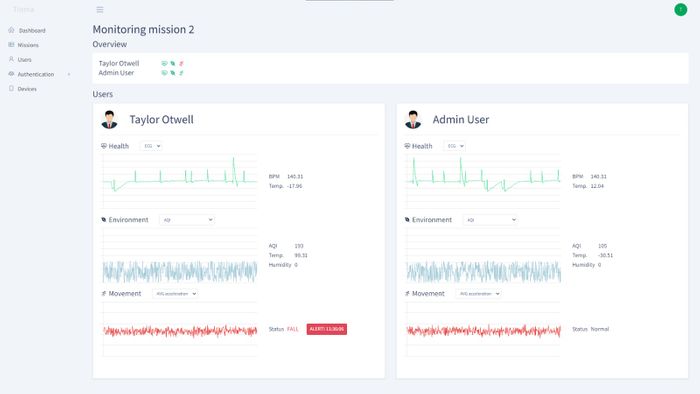The image size is (700, 394).
Task: Open Users in the sidebar
Action: click(25, 60)
